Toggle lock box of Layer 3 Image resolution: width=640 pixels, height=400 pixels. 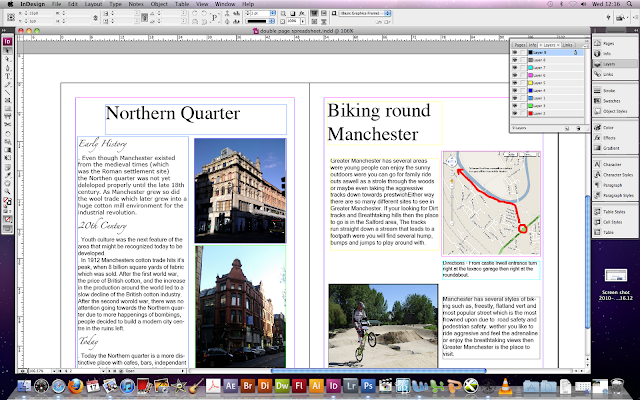[x=523, y=106]
